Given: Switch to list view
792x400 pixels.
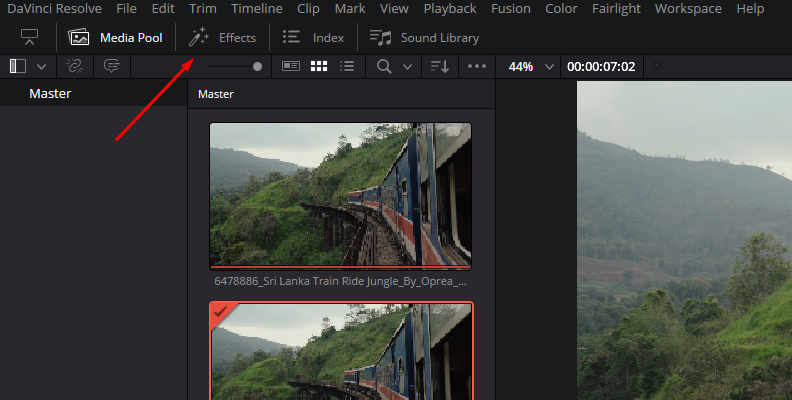Looking at the screenshot, I should 346,66.
